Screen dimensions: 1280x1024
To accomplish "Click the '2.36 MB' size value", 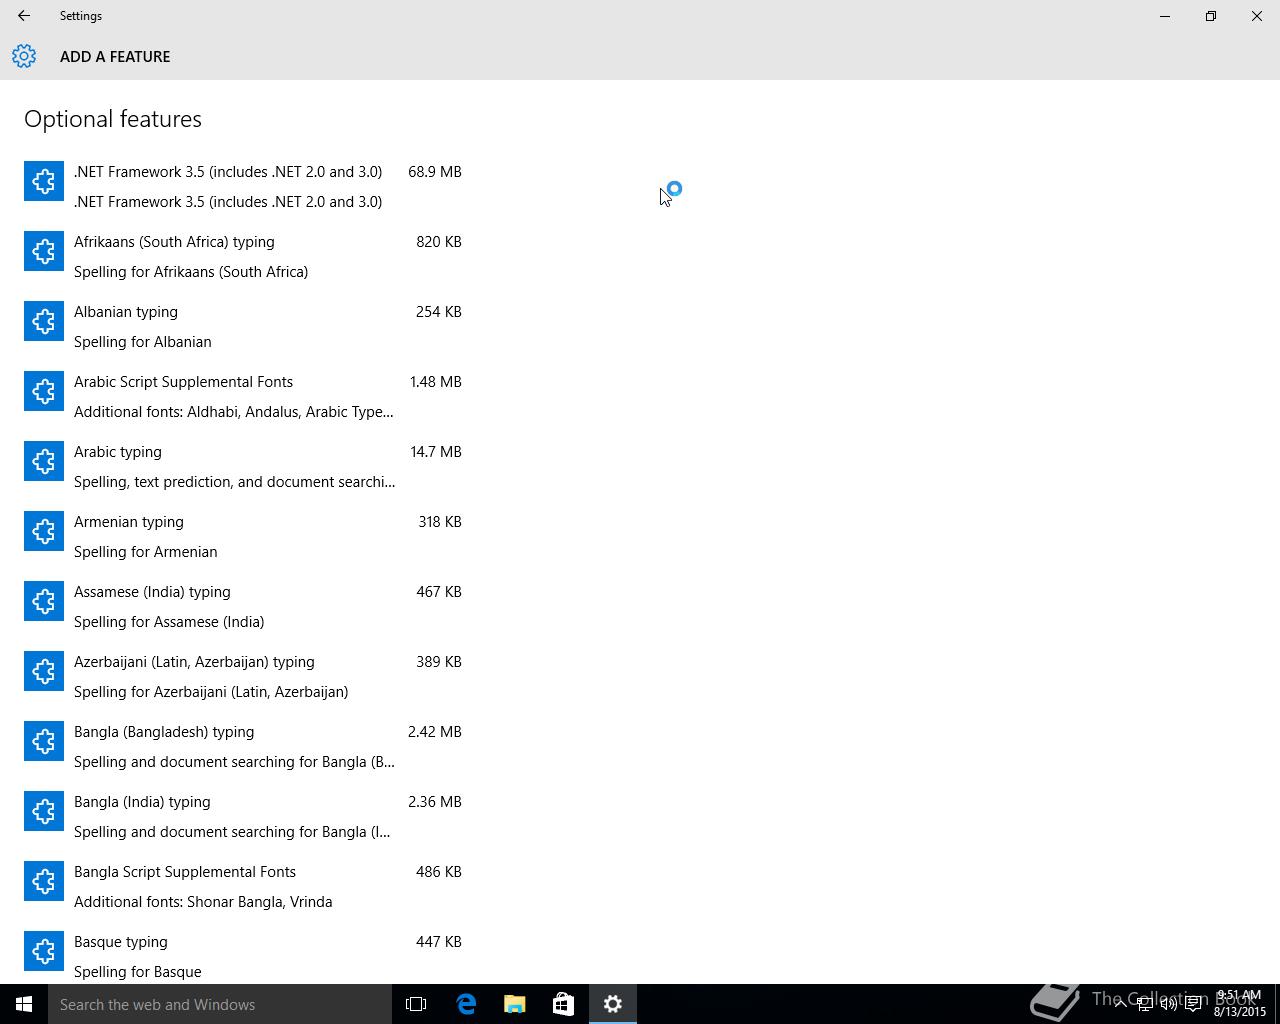I will 435,802.
